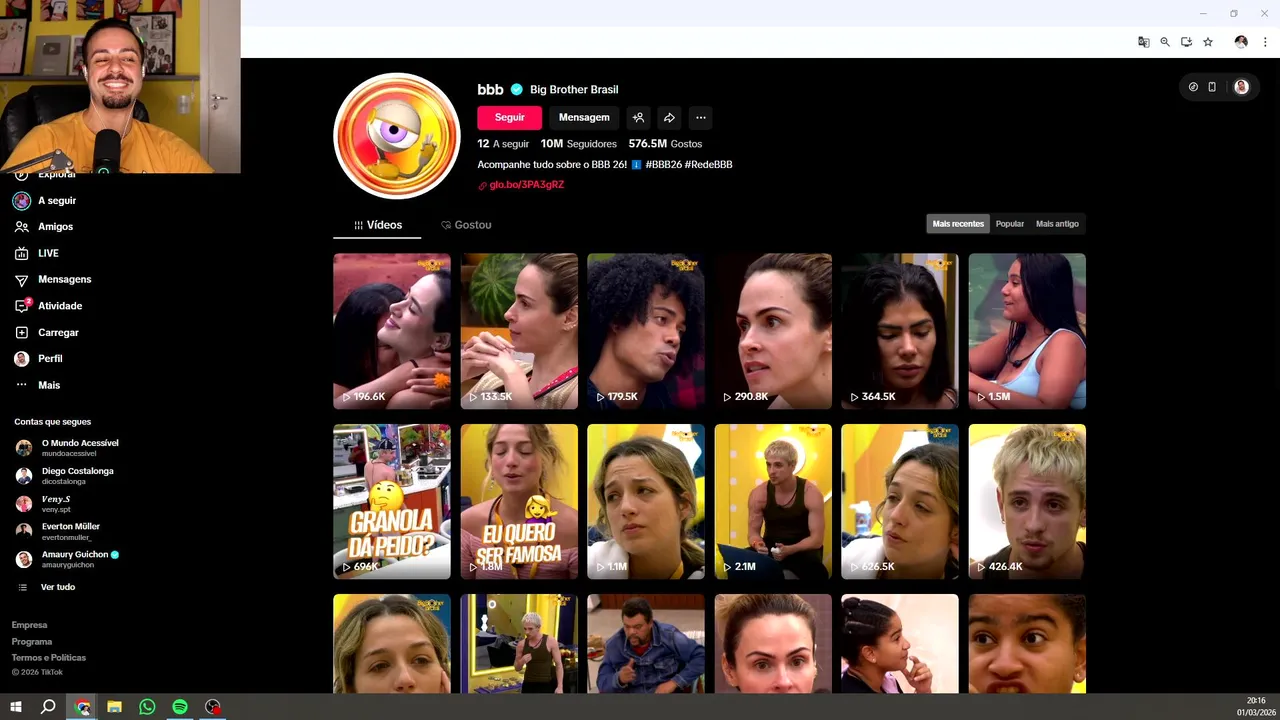Viewport: 1280px width, 720px height.
Task: Click the 12 A seguir count
Action: [503, 144]
